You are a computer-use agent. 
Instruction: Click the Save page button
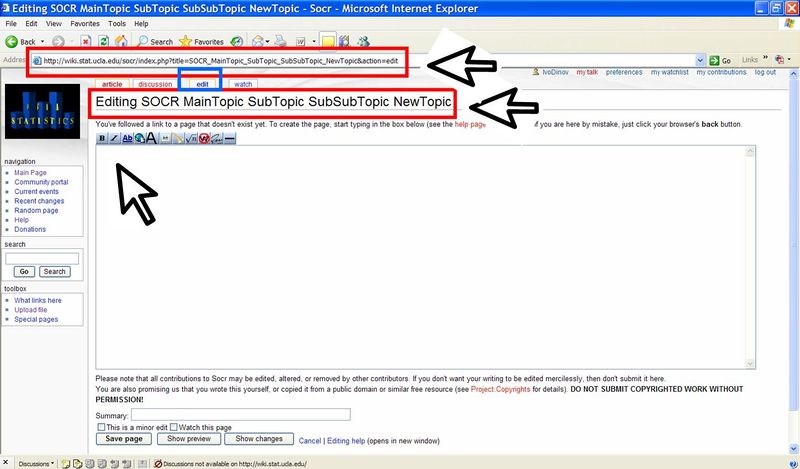(x=124, y=439)
